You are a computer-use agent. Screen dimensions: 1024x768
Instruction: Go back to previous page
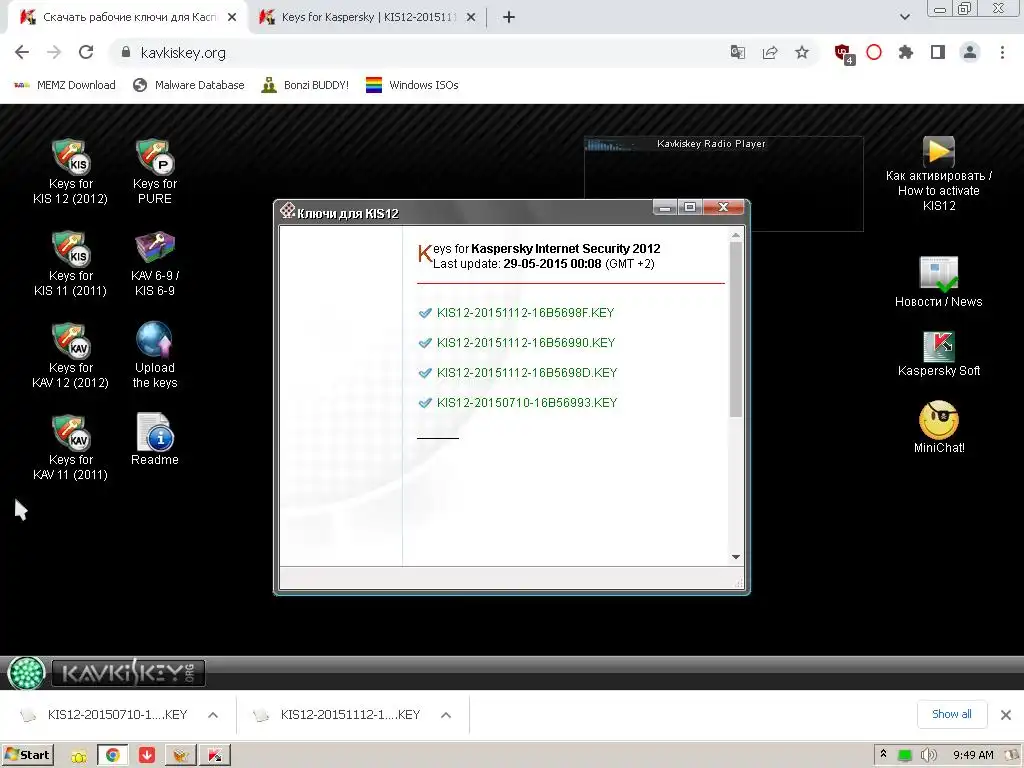pos(22,52)
